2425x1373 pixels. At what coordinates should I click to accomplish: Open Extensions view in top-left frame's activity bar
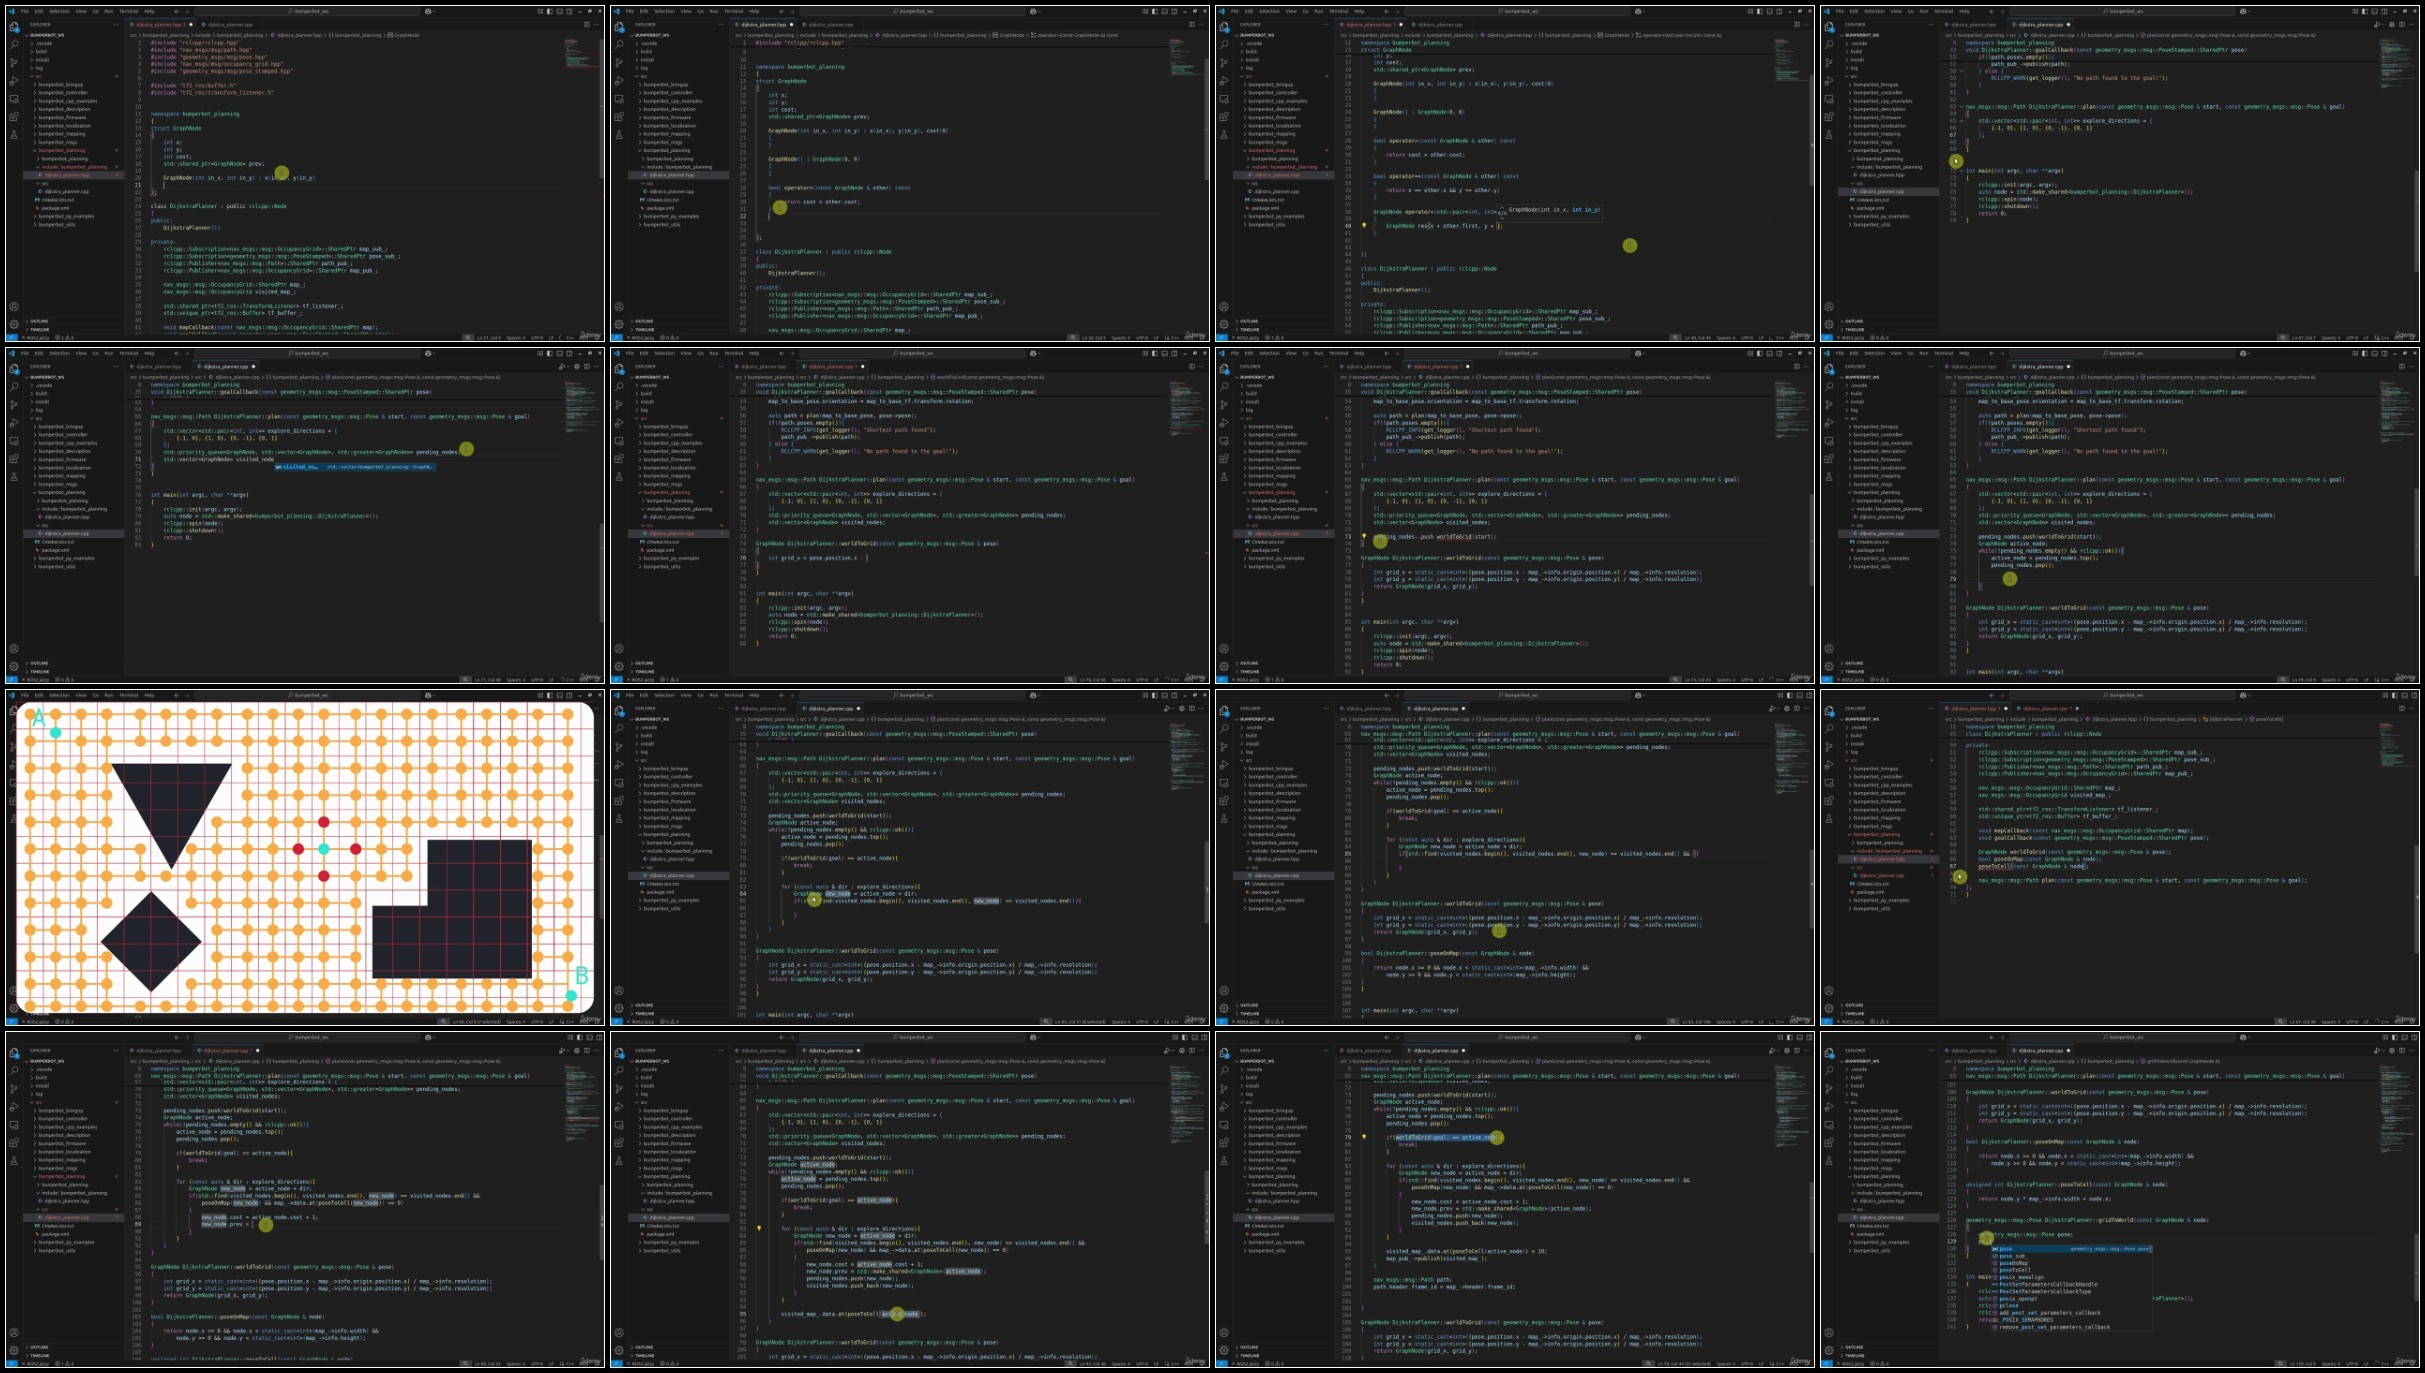(x=14, y=116)
